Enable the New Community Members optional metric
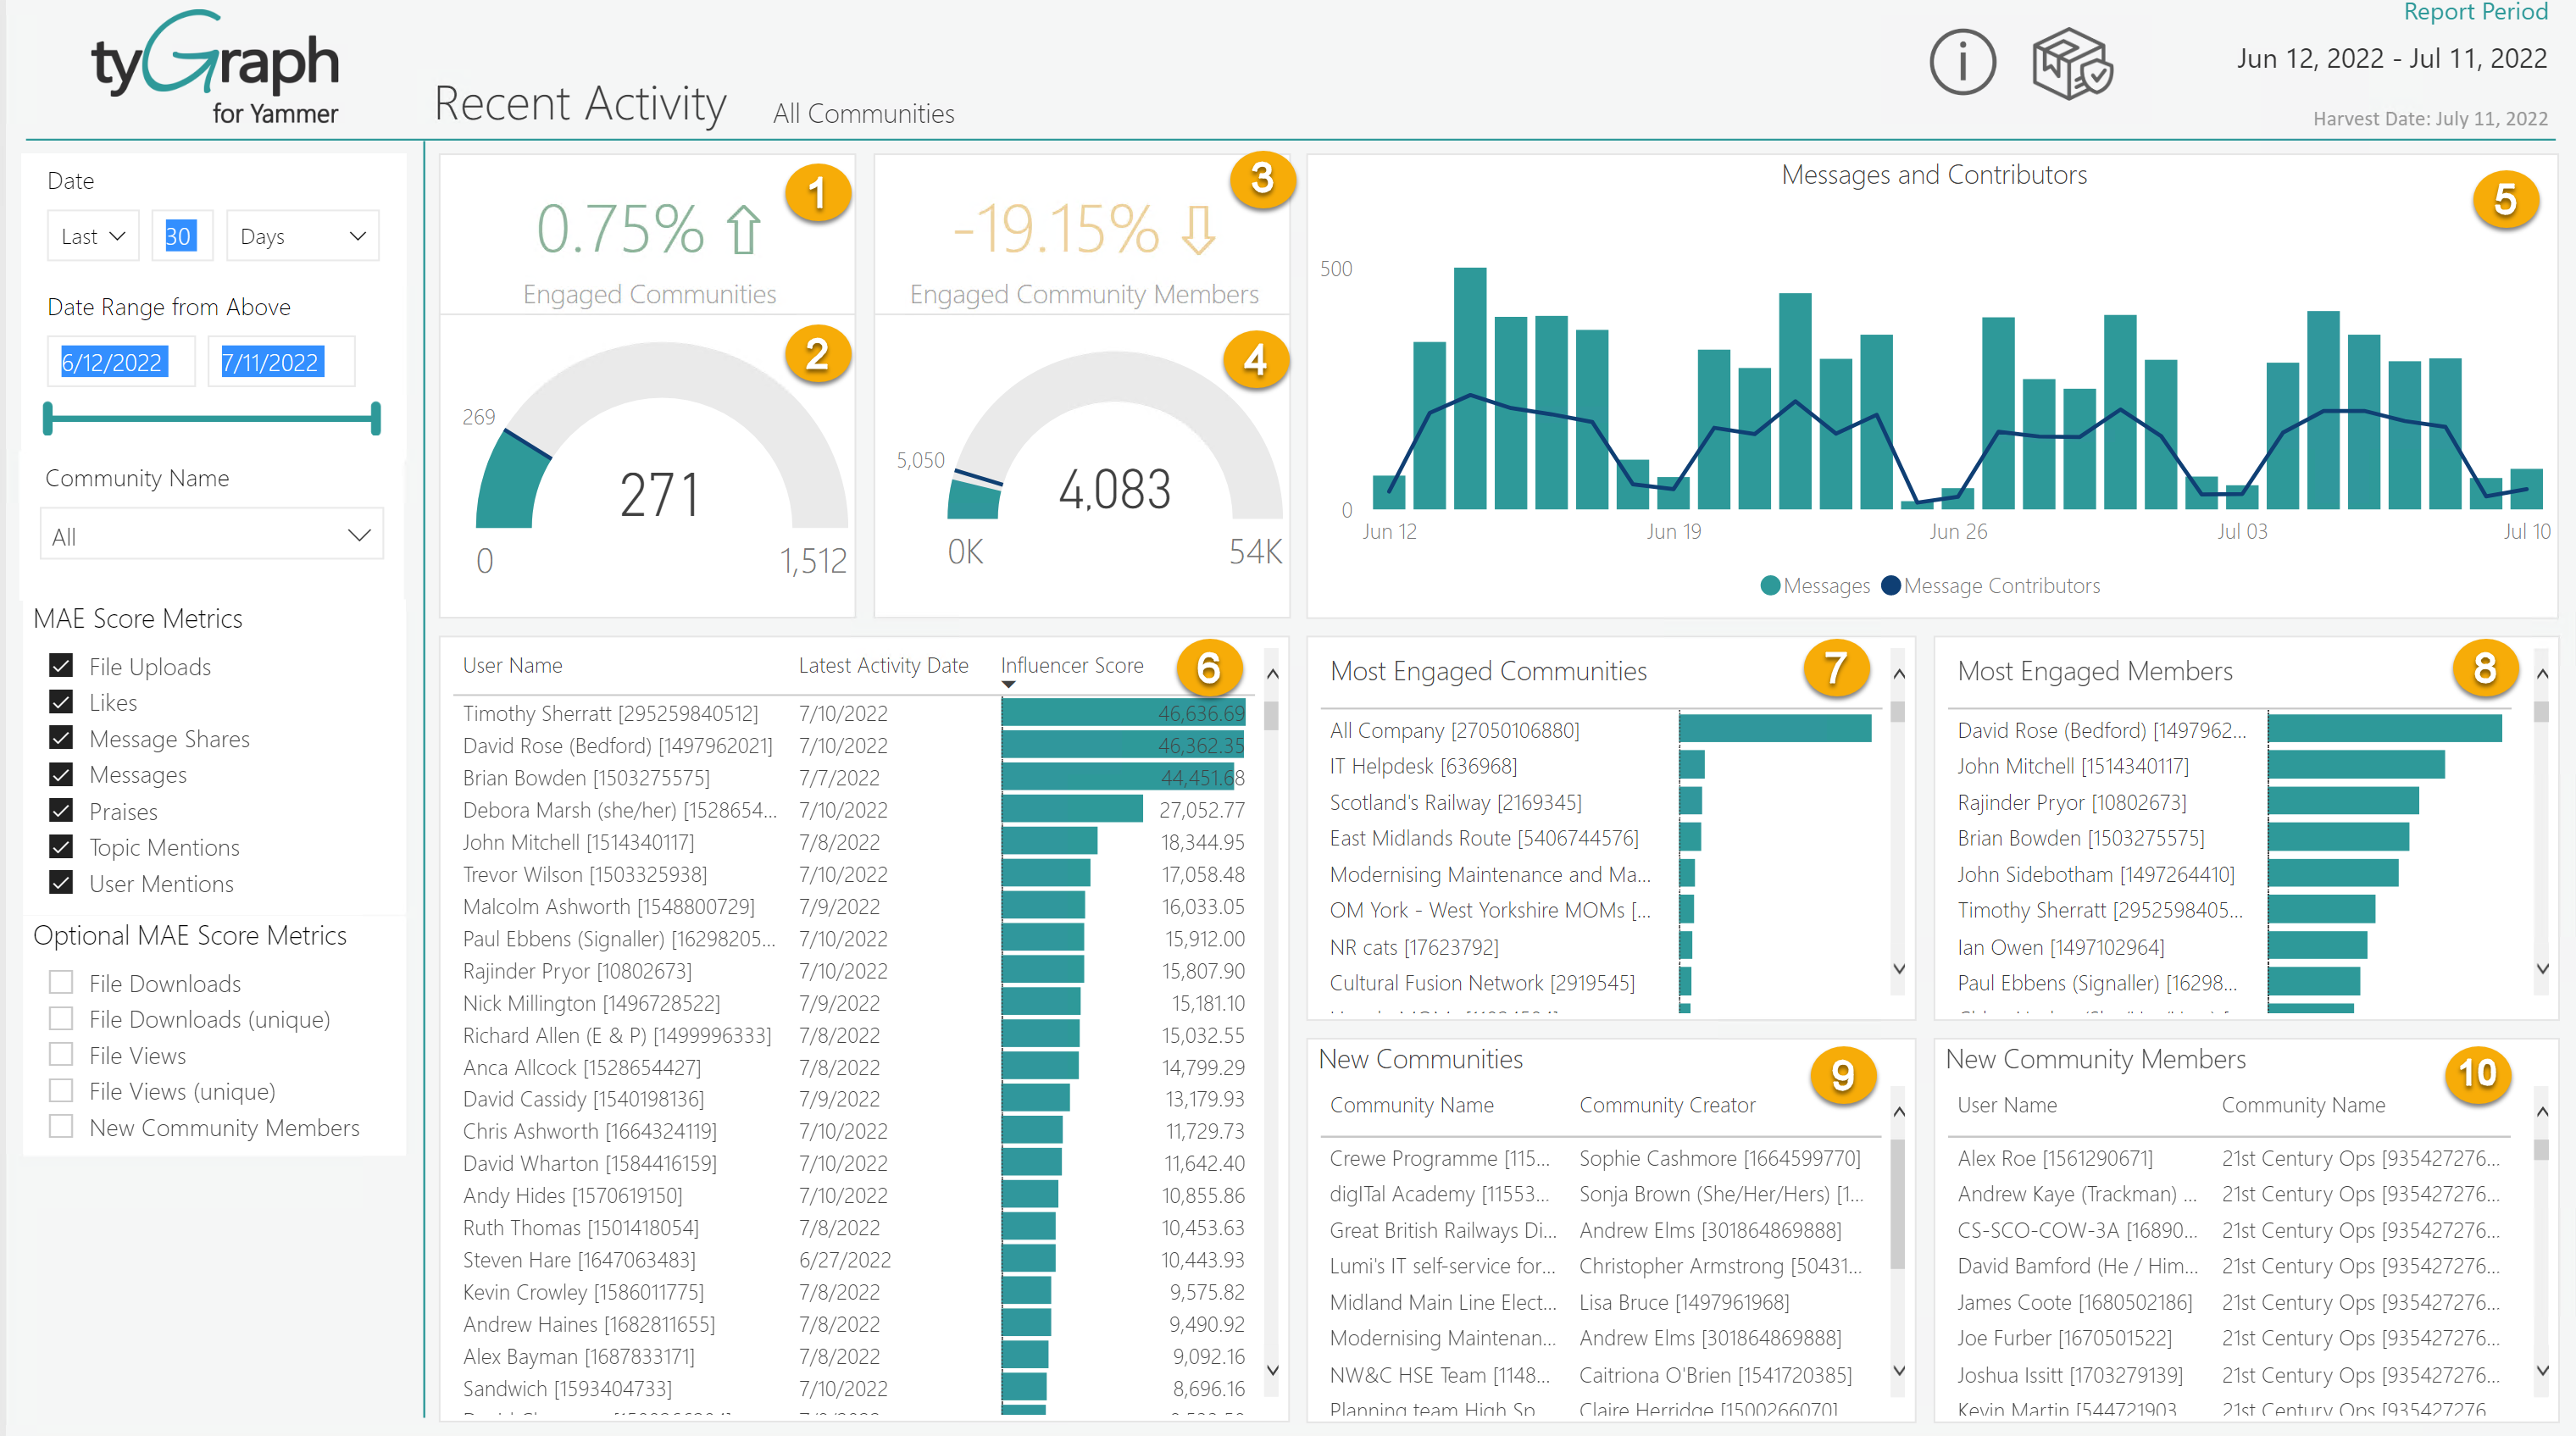Viewport: 2576px width, 1436px height. (61, 1127)
